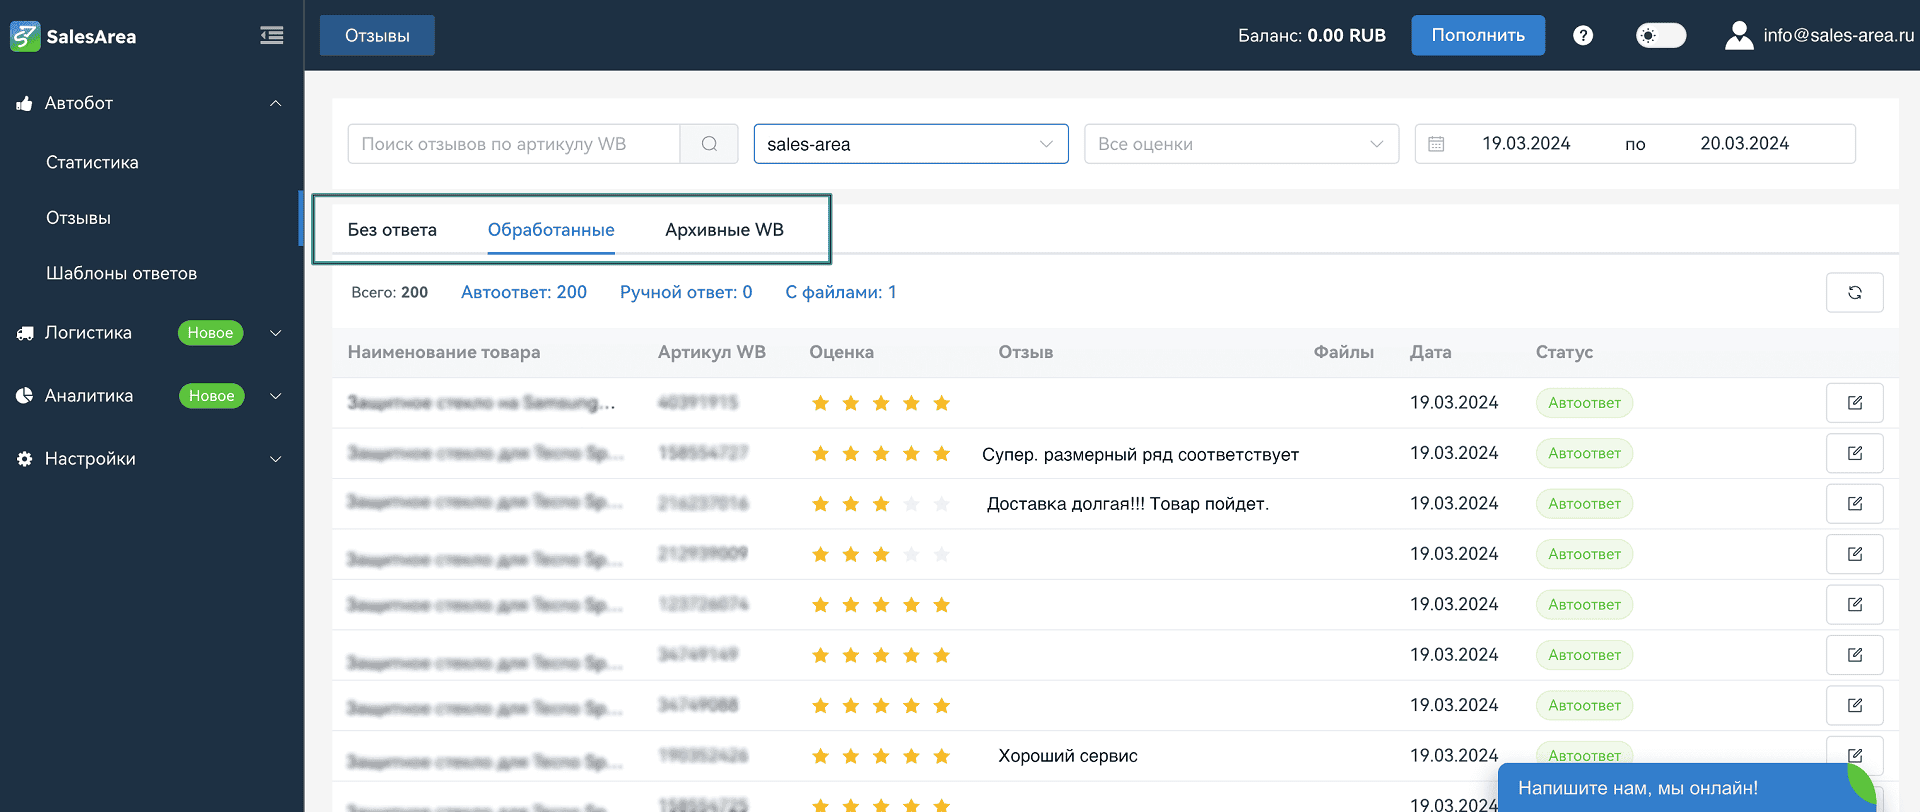Image resolution: width=1920 pixels, height=812 pixels.
Task: Open the calendar icon in date range
Action: [1436, 144]
